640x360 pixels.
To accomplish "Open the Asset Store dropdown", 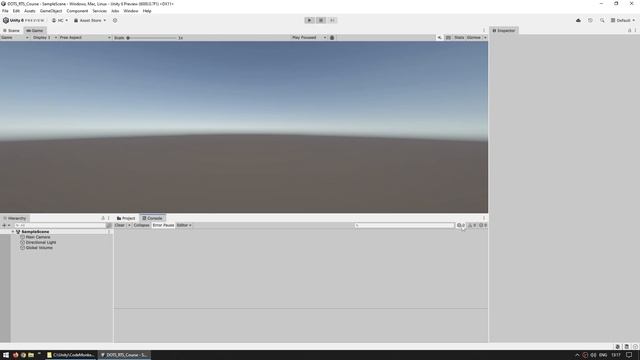I will tap(90, 20).
